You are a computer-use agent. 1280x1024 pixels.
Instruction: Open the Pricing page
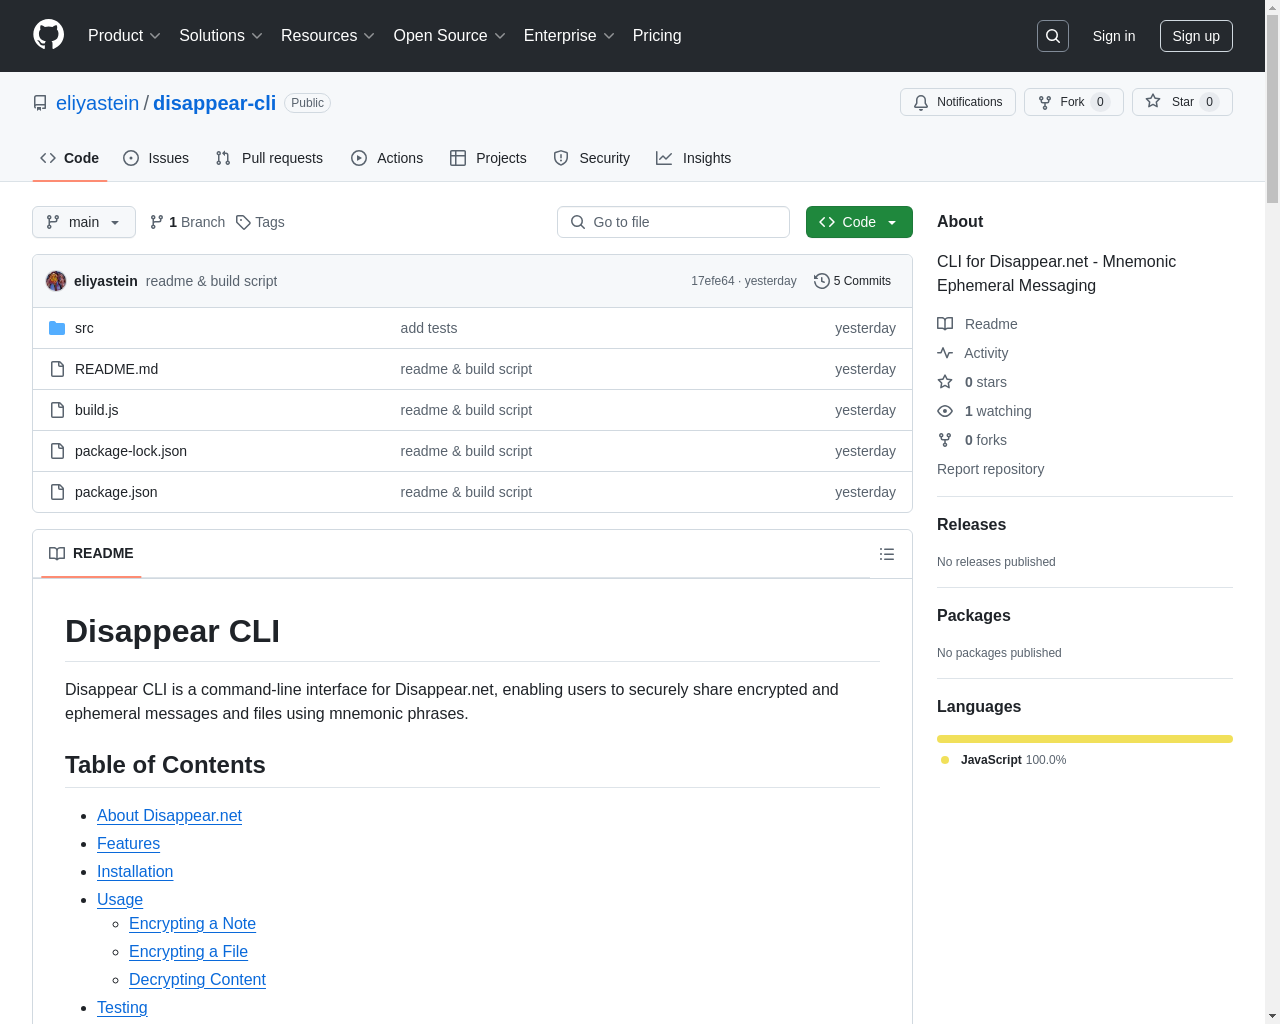657,36
